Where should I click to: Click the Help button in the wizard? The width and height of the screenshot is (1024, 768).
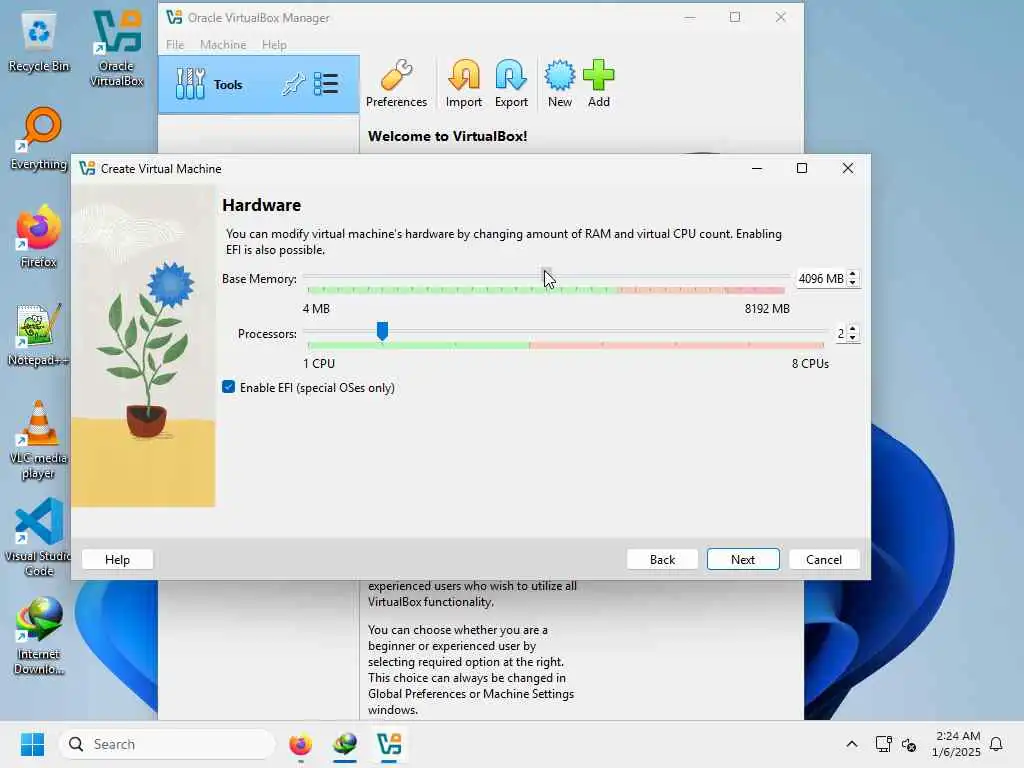point(118,560)
